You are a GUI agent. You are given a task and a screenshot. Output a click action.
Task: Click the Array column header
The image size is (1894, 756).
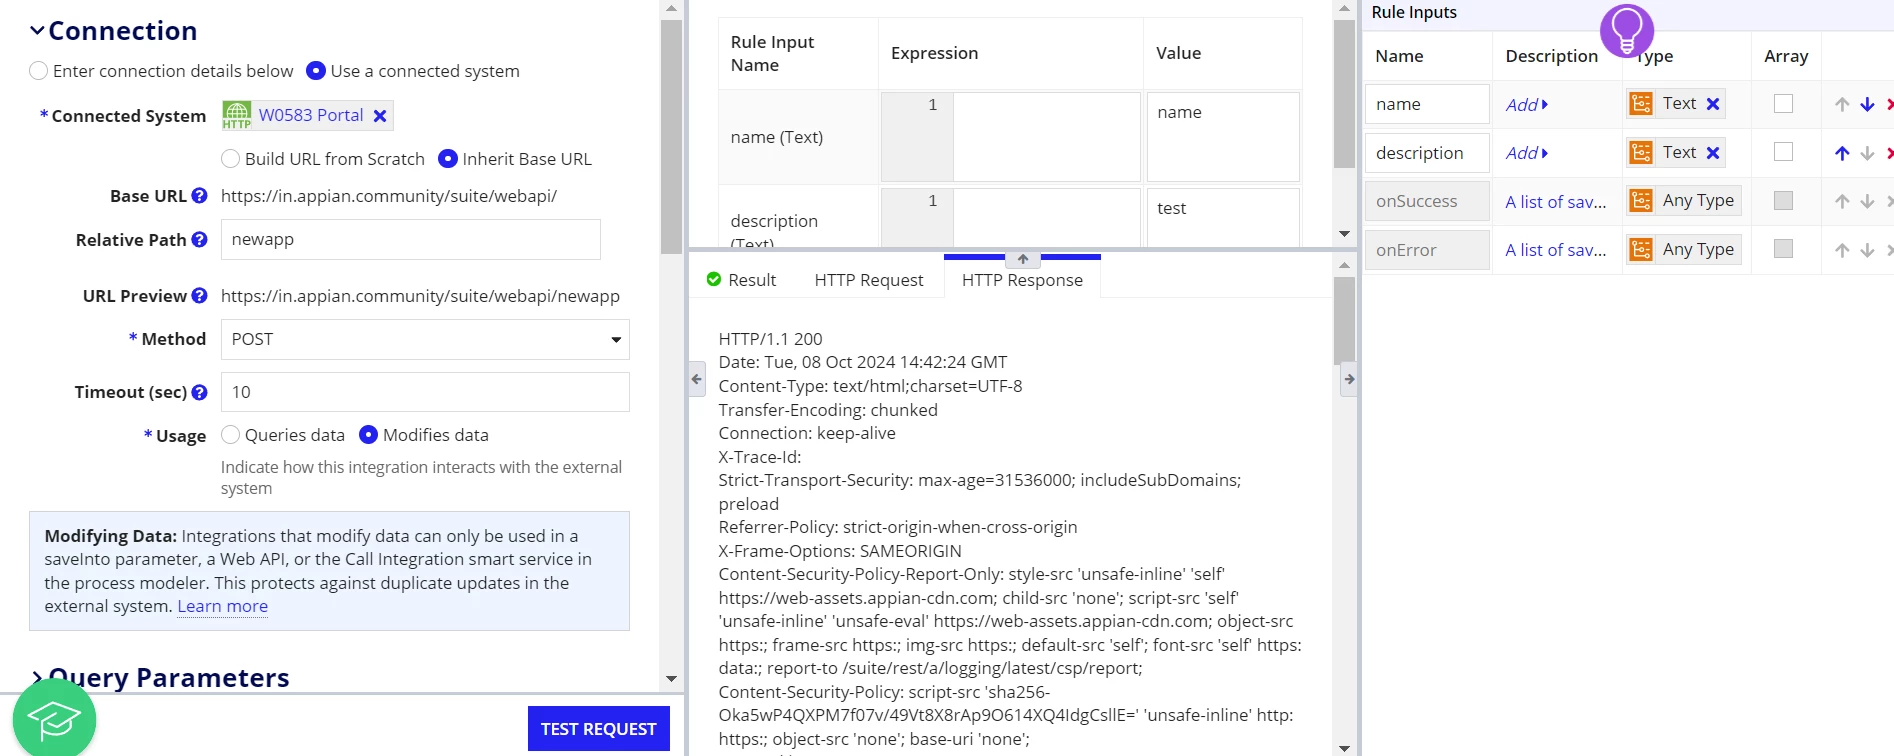click(1785, 56)
